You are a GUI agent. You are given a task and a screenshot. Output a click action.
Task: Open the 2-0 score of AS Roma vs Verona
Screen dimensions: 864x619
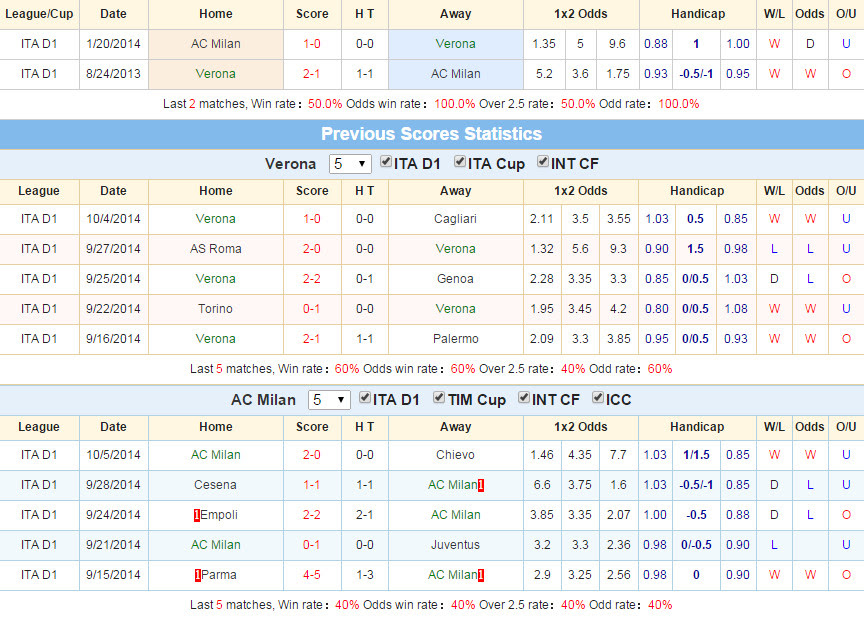click(x=312, y=249)
